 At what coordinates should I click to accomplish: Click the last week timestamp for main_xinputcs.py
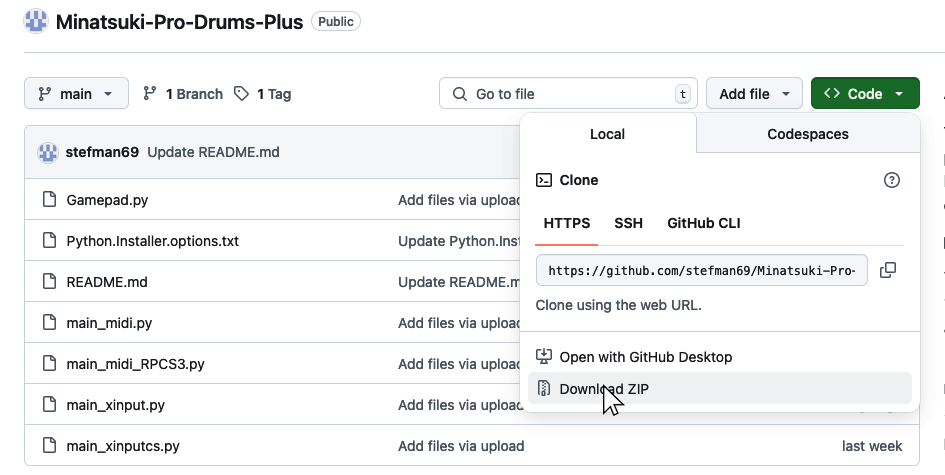tap(871, 446)
